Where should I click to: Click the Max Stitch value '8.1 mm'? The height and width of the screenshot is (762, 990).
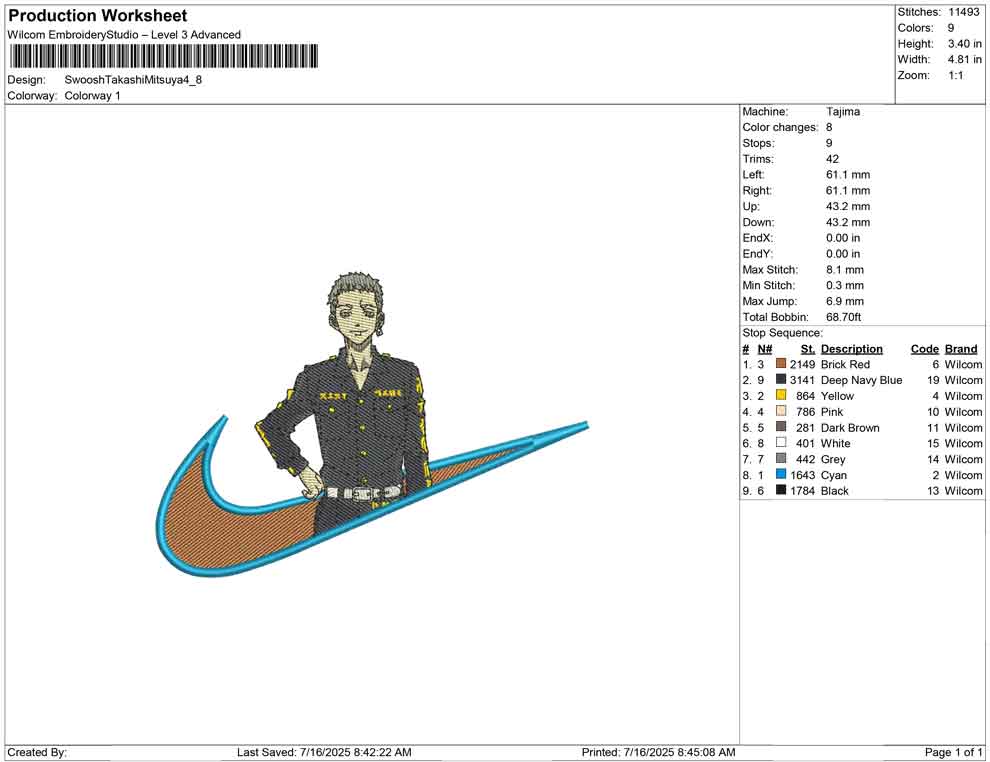(845, 270)
